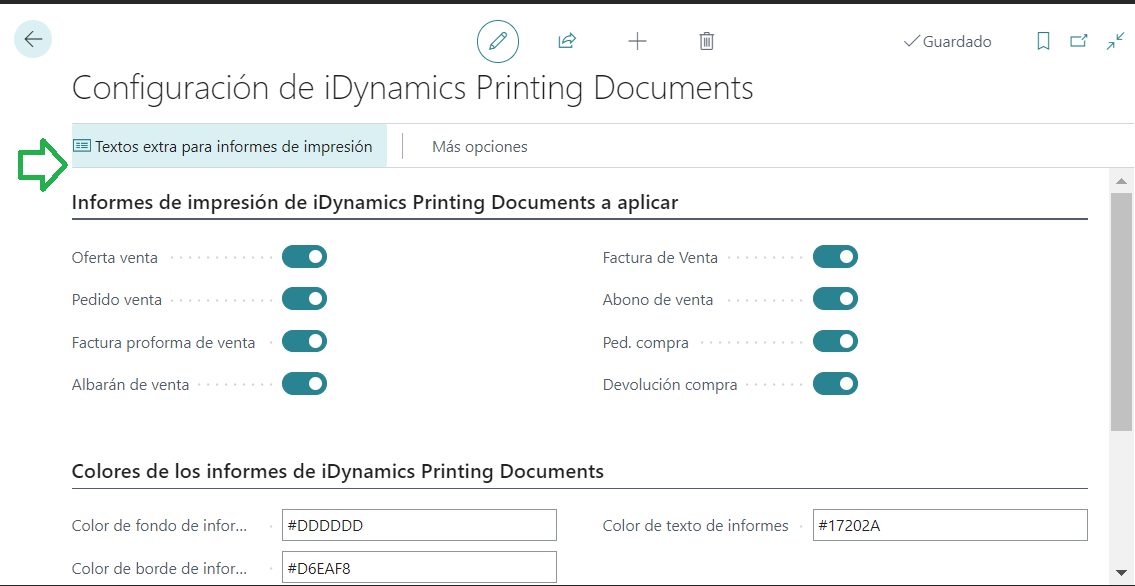This screenshot has width=1135, height=586.
Task: Toggle the Pedido venta switch
Action: 305,299
